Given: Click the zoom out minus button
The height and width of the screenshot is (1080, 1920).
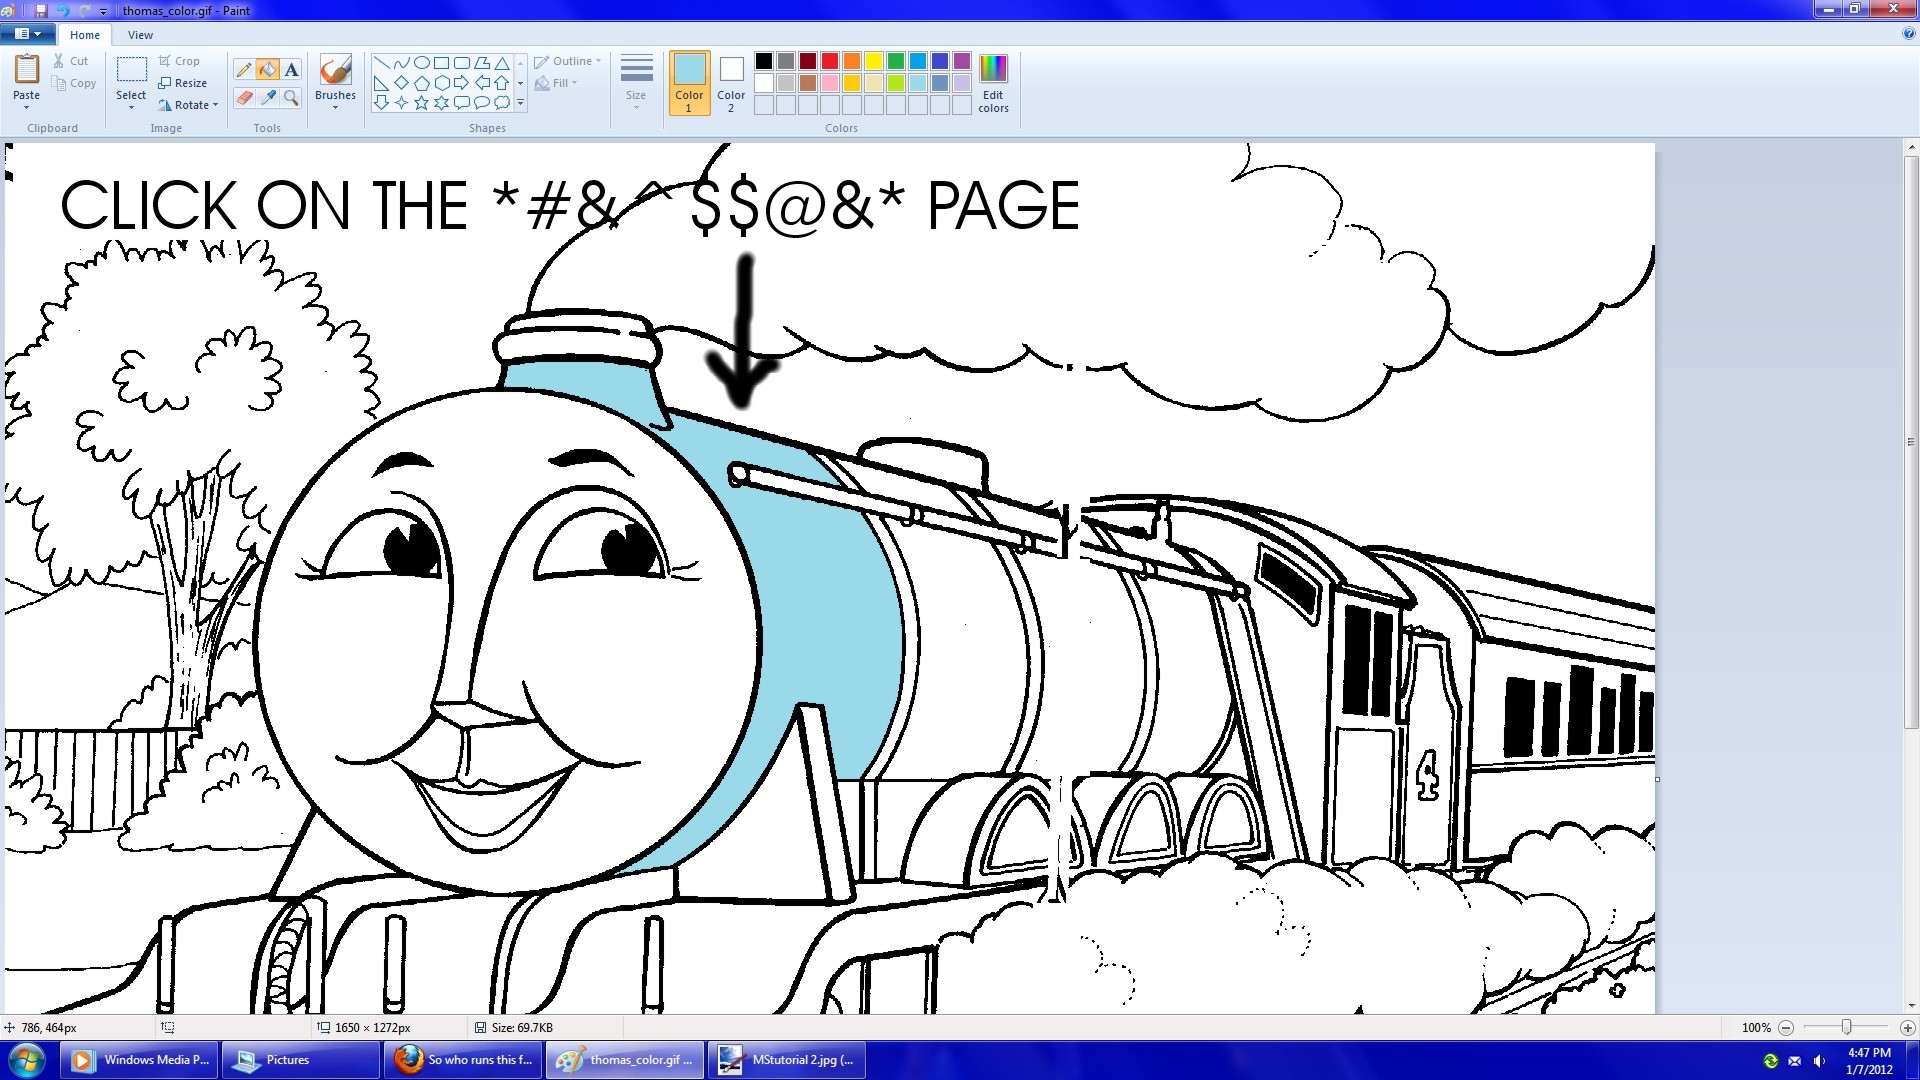Looking at the screenshot, I should coord(1786,1027).
